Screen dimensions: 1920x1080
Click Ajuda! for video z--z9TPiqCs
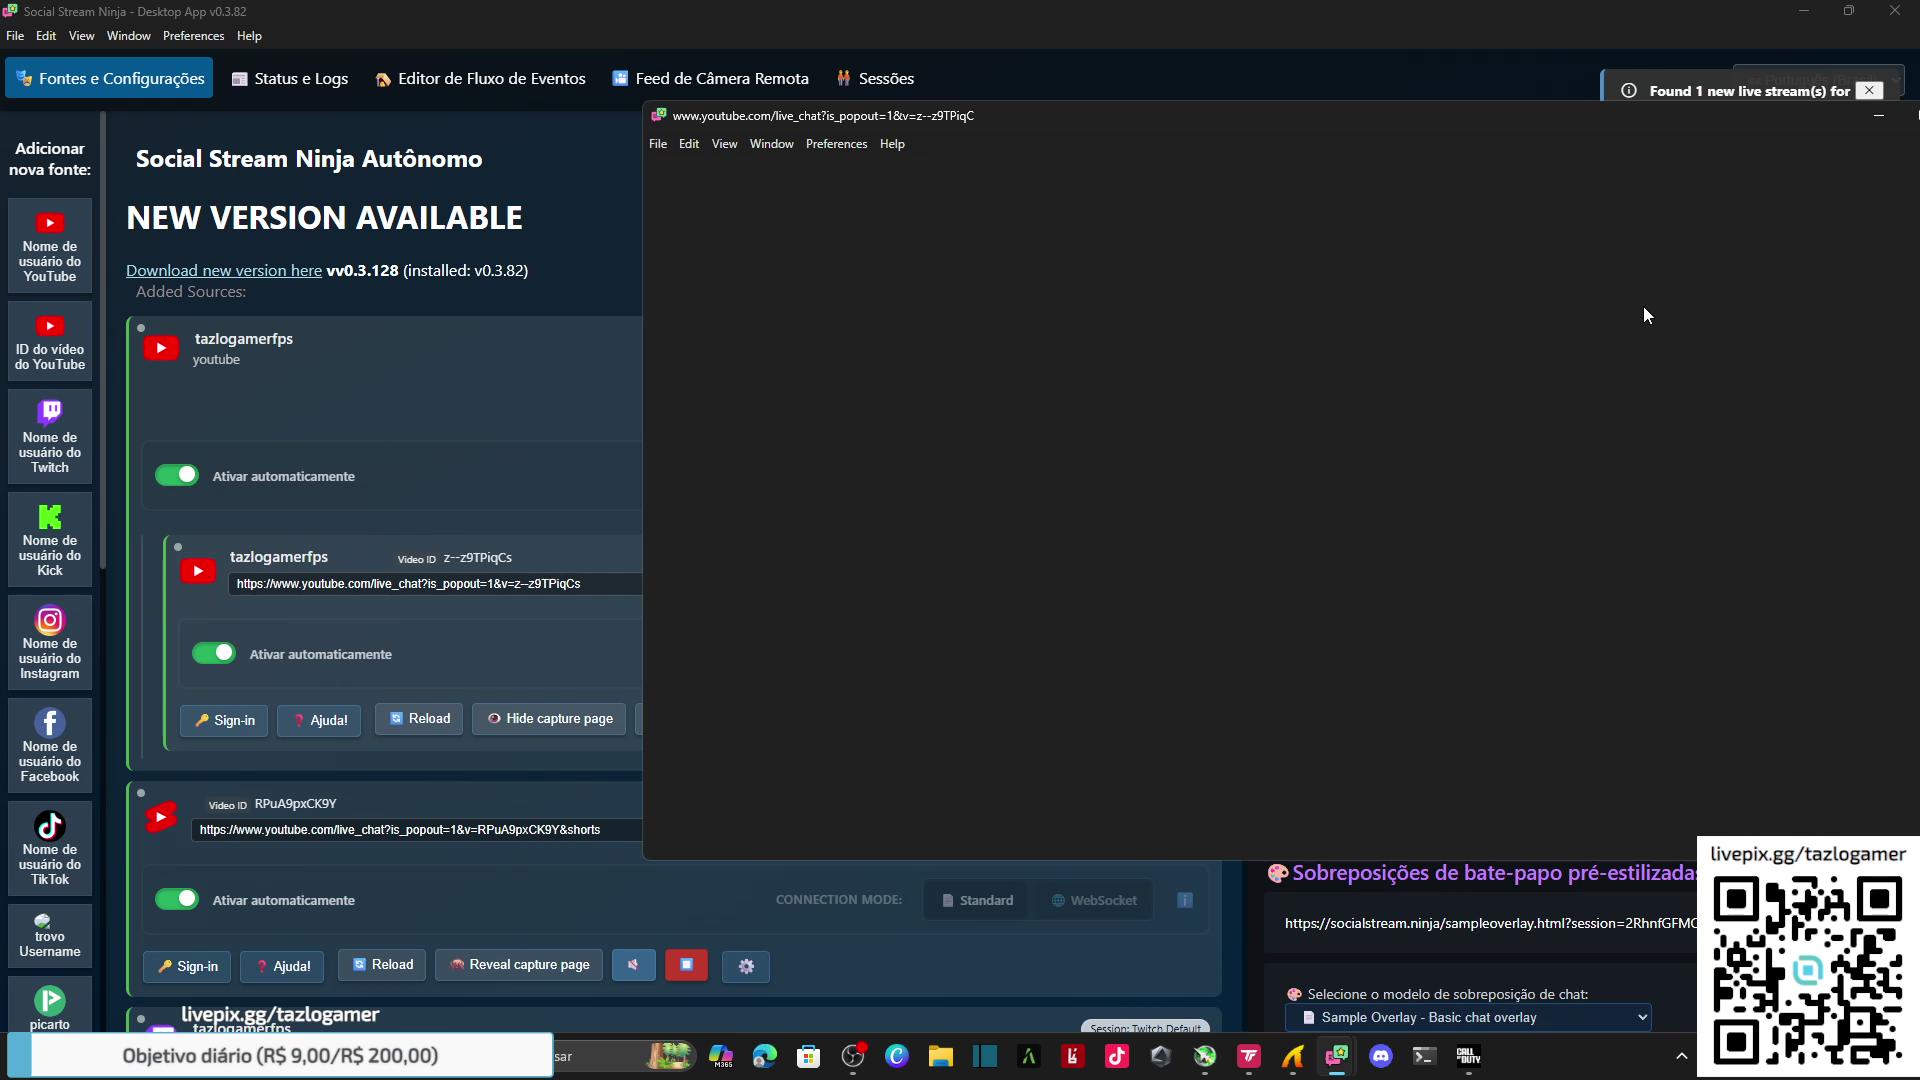tap(319, 720)
